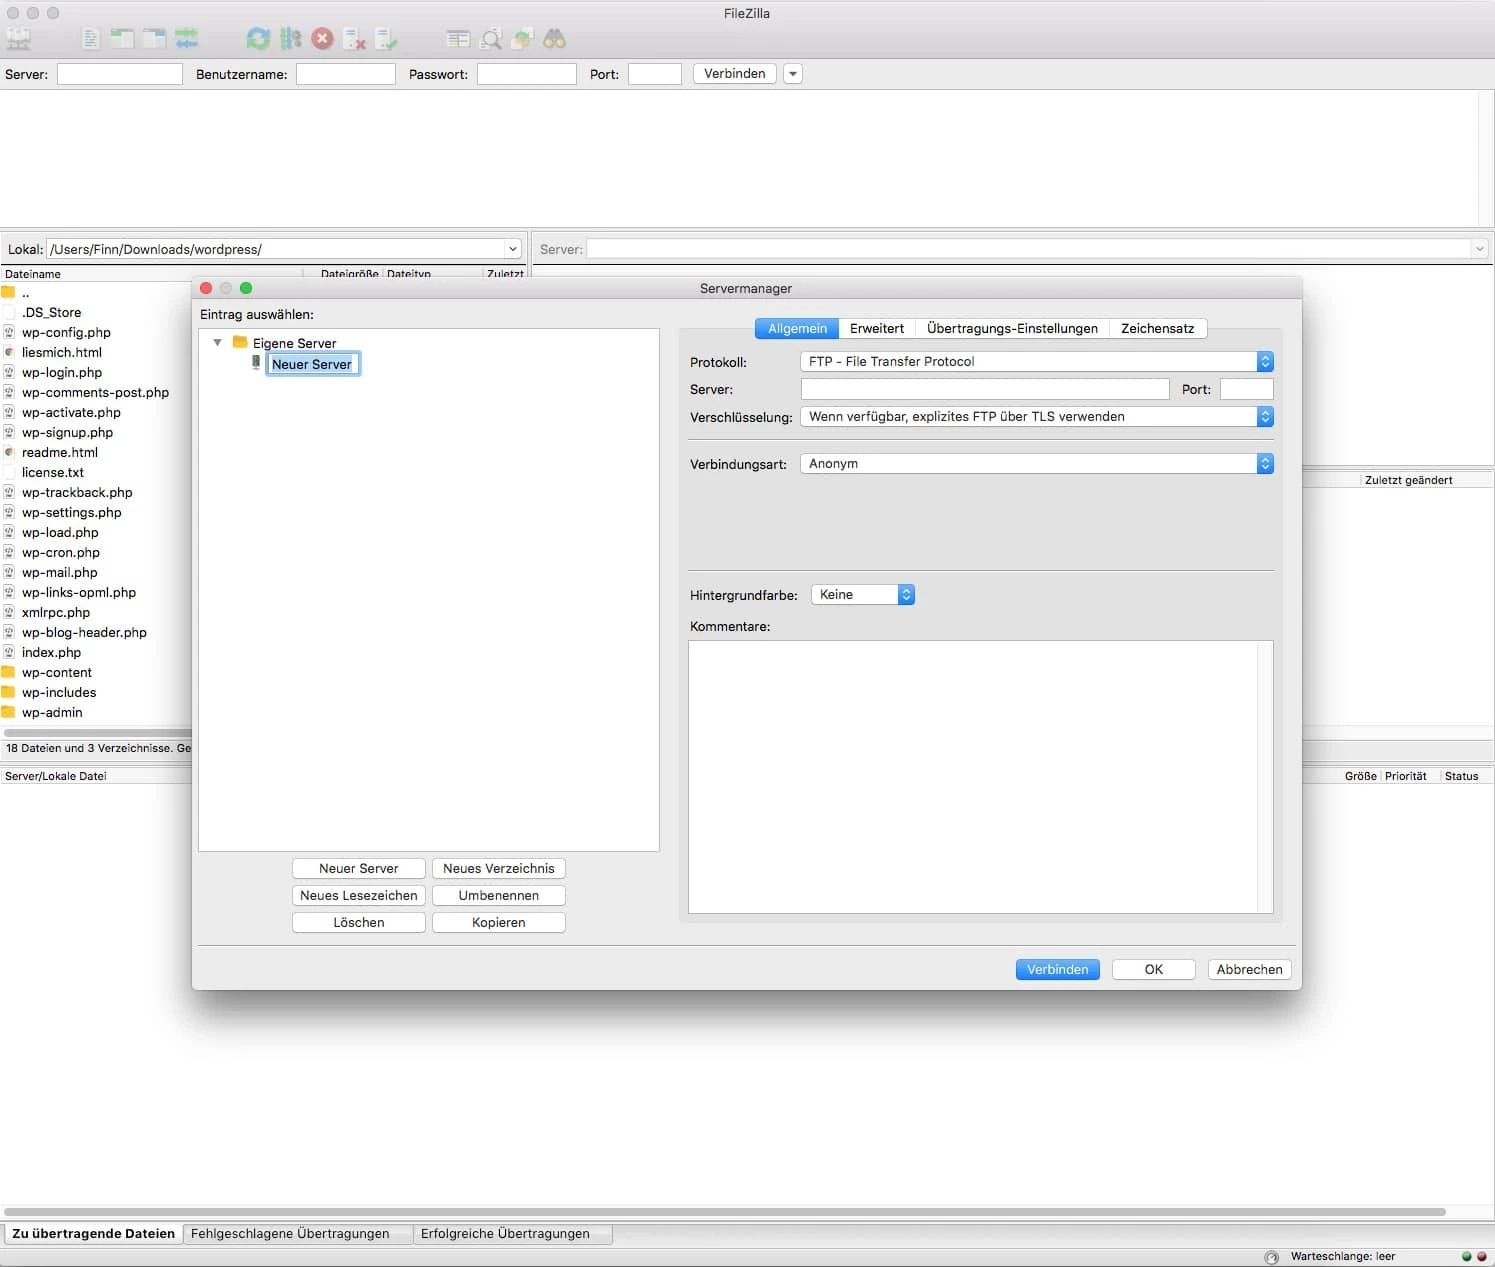
Task: Open the file search binoculars icon
Action: (x=556, y=38)
